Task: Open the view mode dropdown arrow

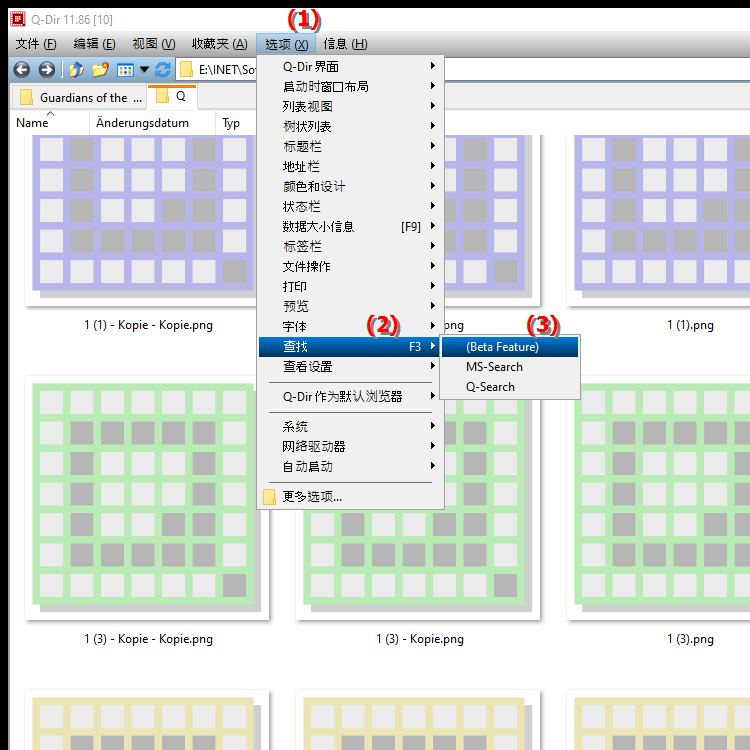Action: click(x=144, y=70)
